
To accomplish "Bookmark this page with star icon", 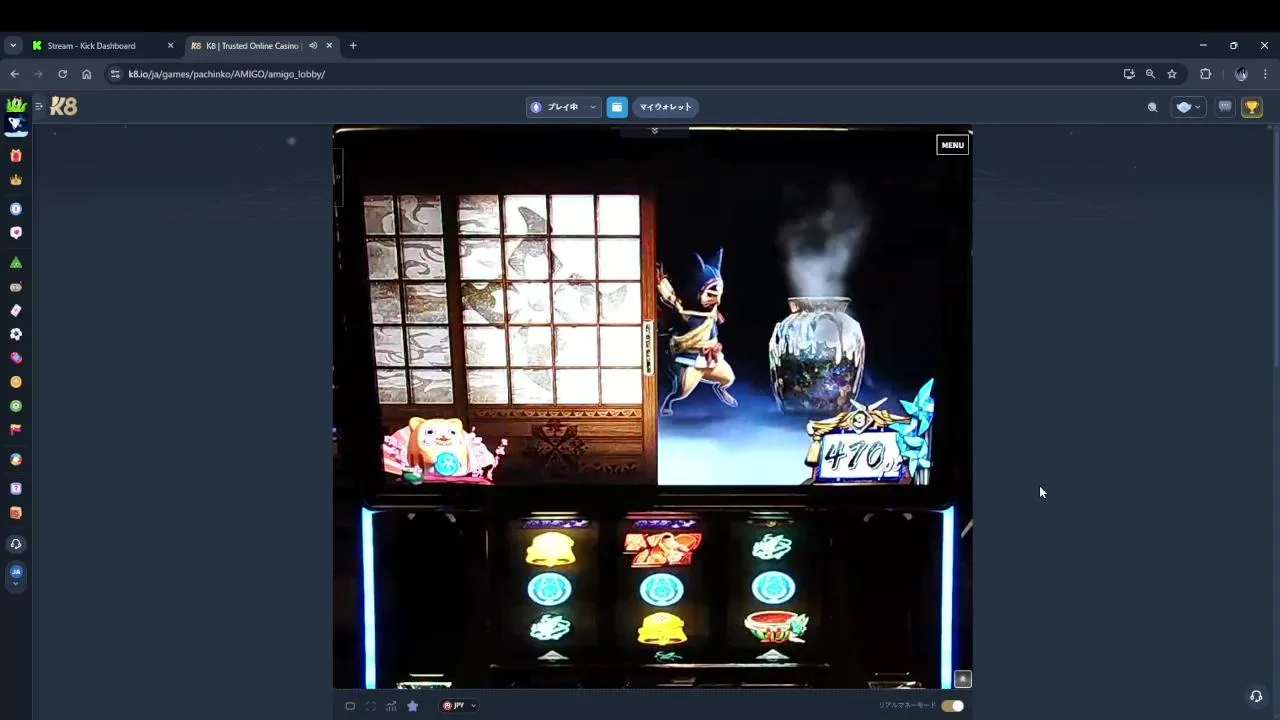I will pos(1172,74).
